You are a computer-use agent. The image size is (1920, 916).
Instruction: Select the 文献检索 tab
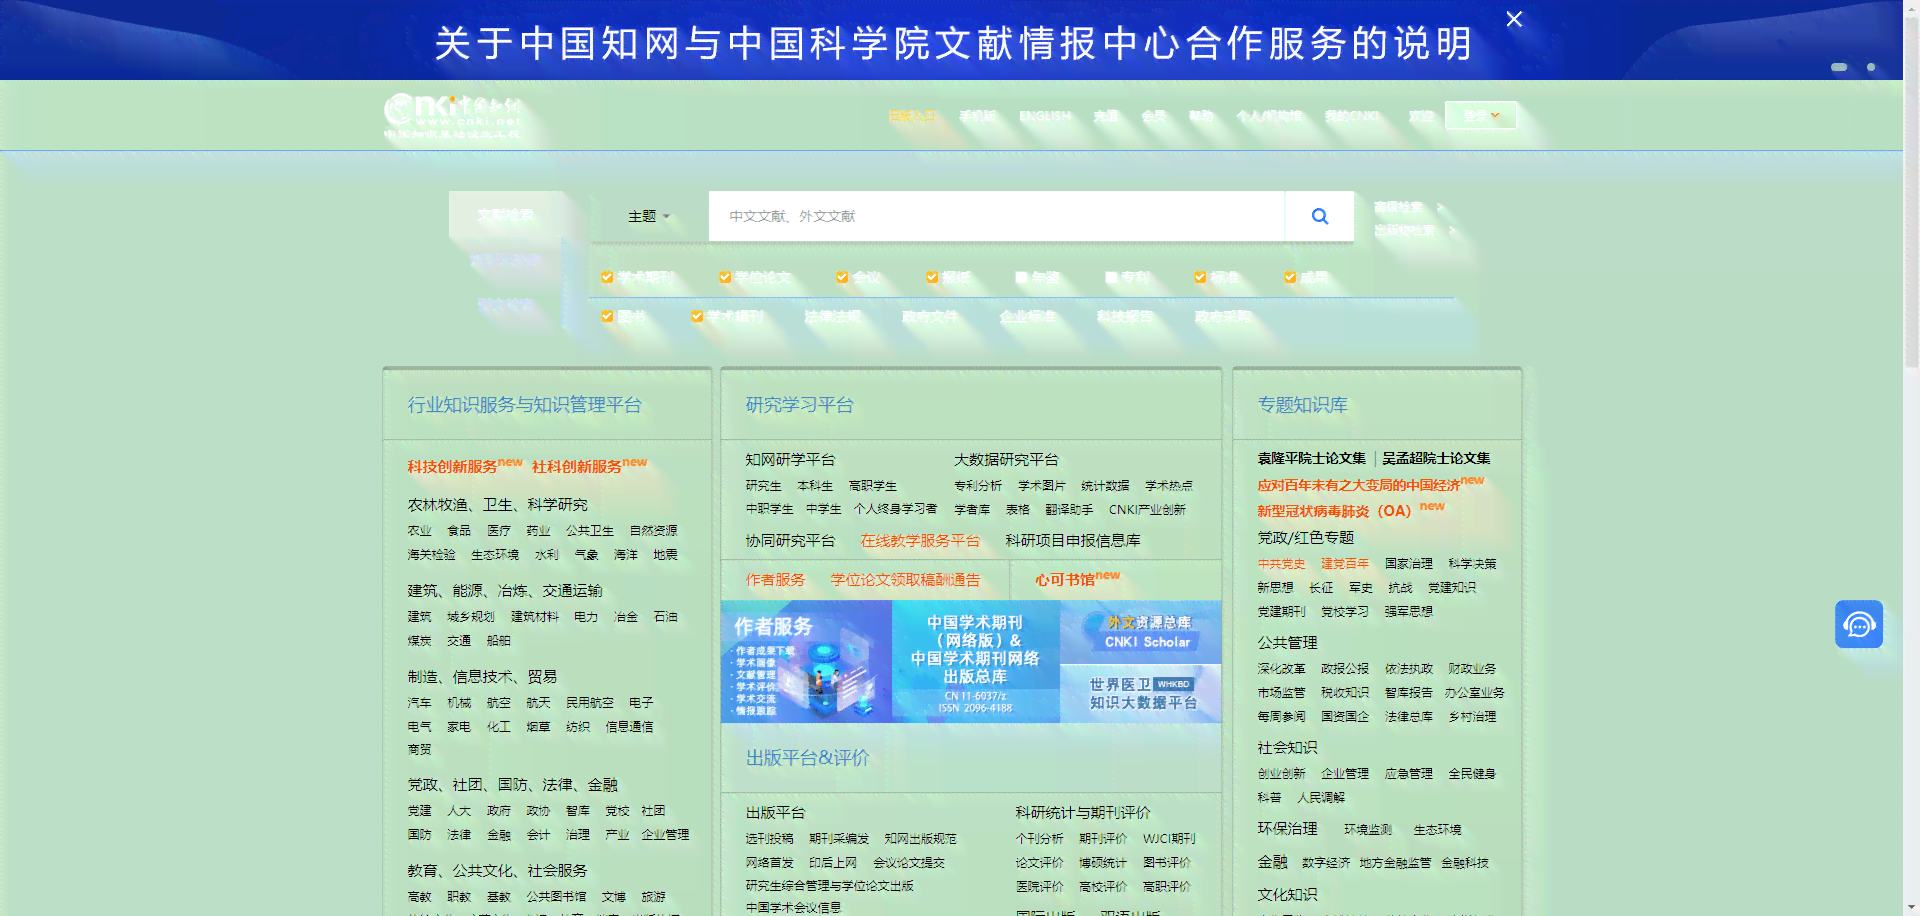click(505, 215)
